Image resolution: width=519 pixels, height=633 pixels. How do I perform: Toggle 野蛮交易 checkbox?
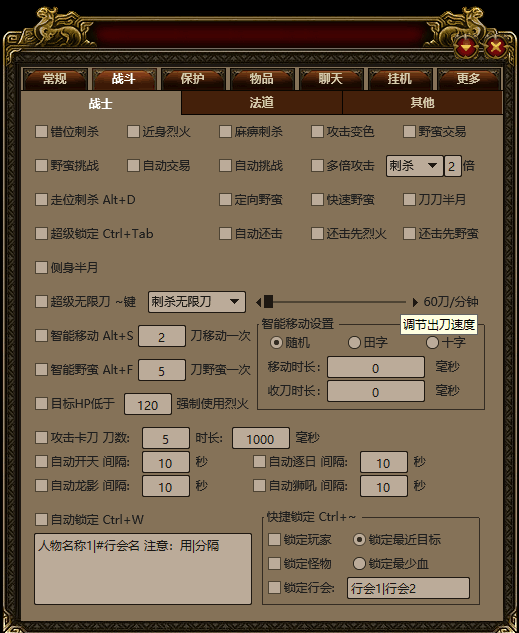(x=409, y=132)
